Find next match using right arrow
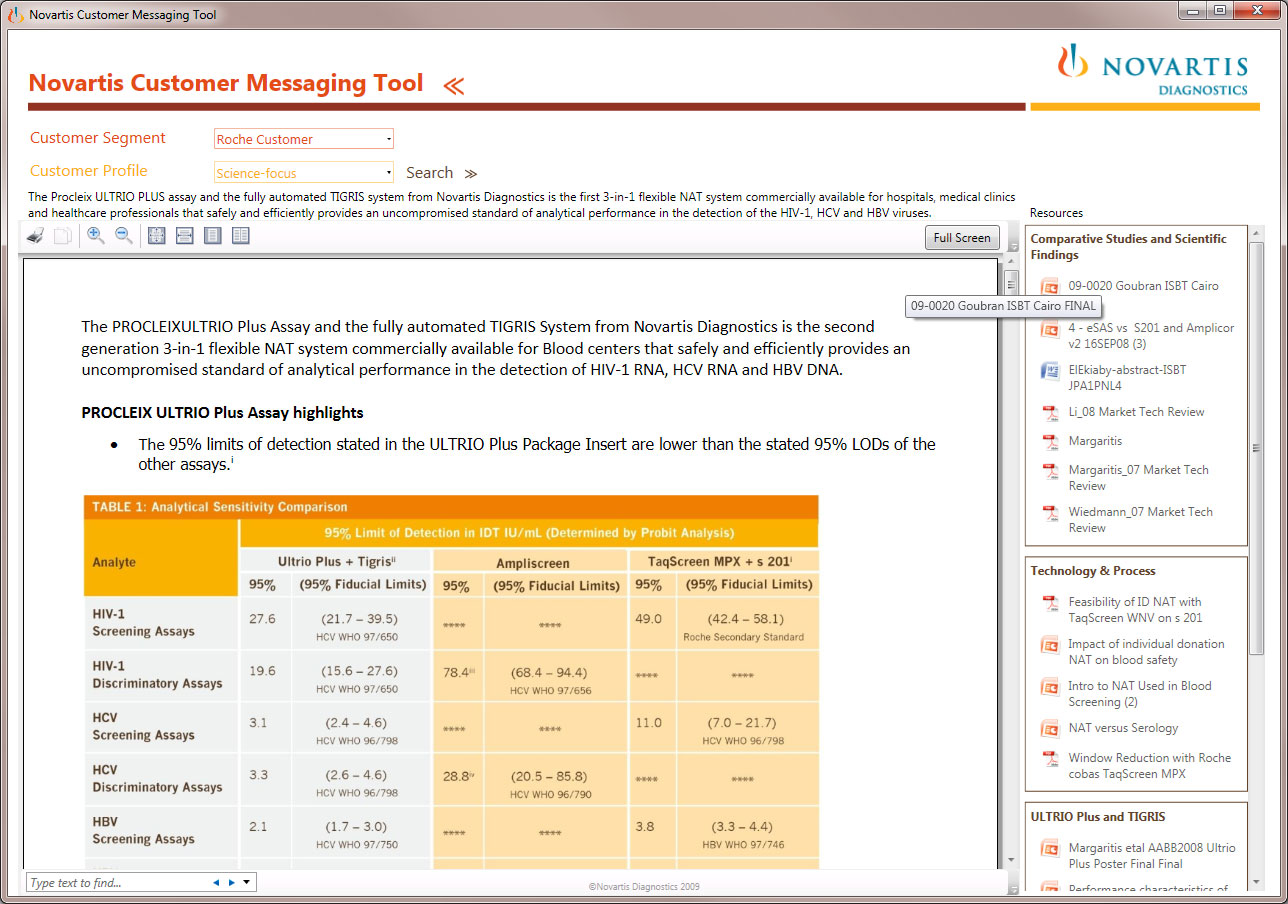The image size is (1288, 904). click(x=232, y=882)
